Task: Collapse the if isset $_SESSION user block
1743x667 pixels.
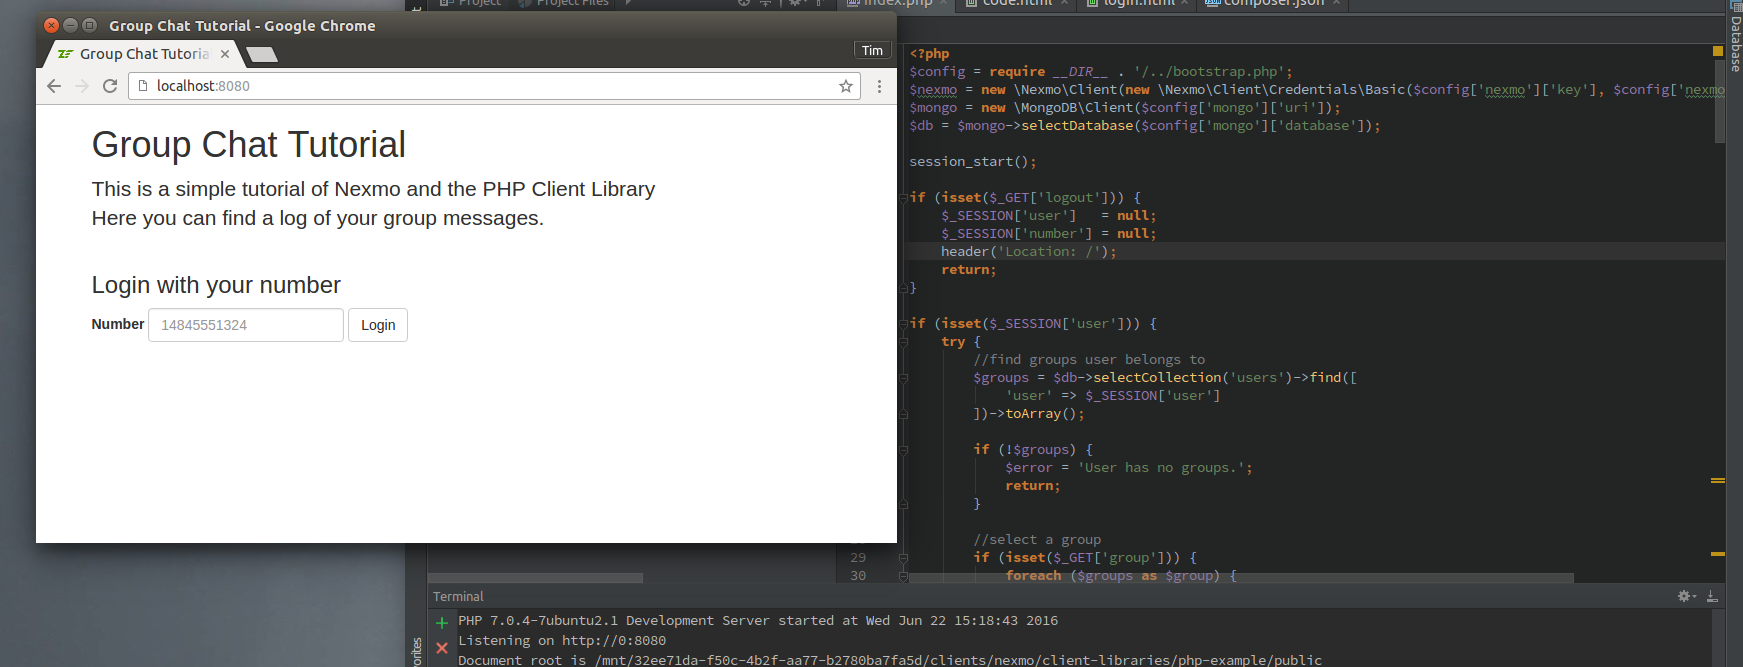Action: coord(903,324)
